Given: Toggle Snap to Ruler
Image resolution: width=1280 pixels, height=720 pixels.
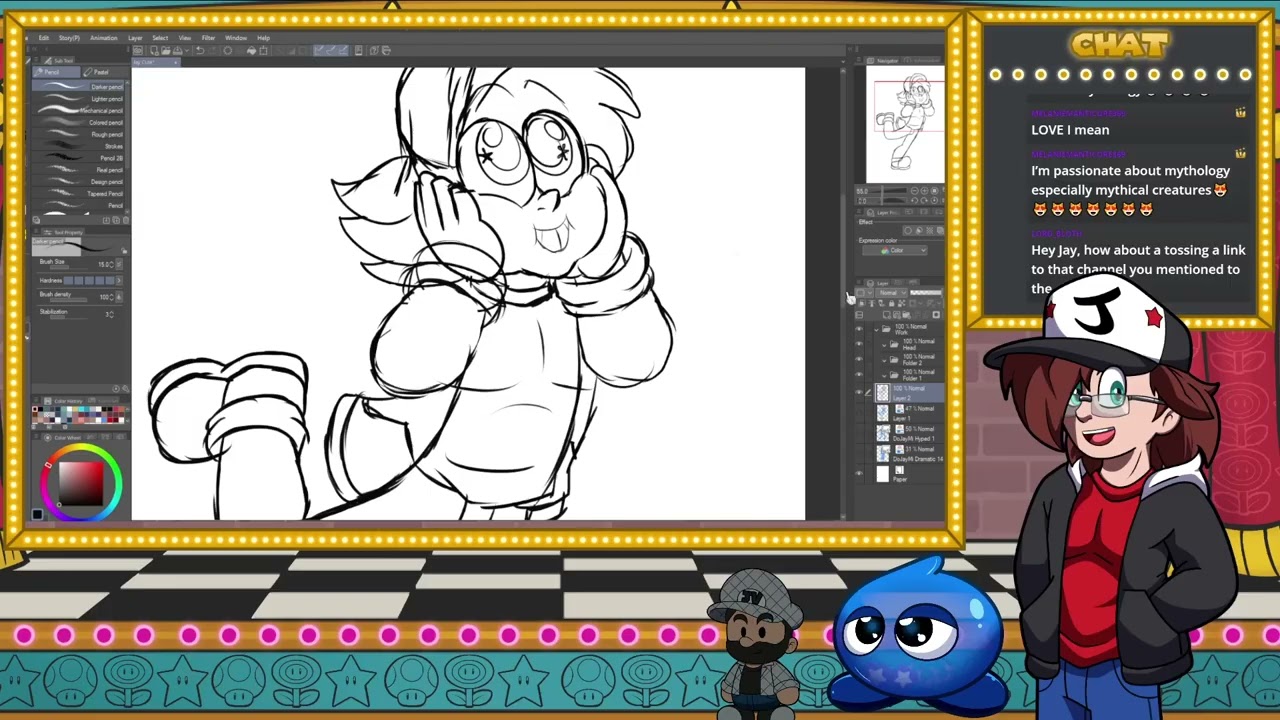Looking at the screenshot, I should 320,50.
